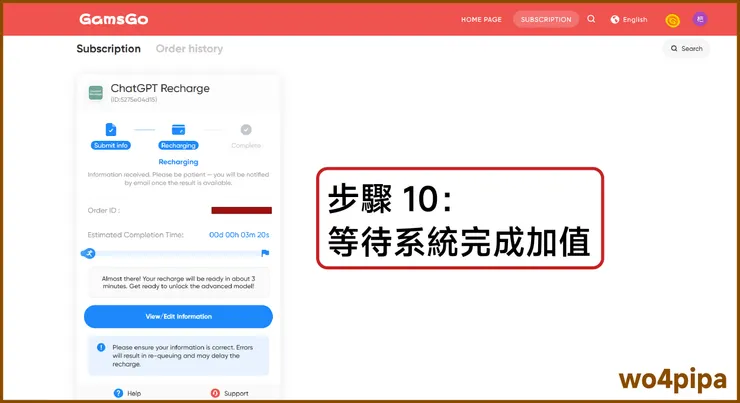The height and width of the screenshot is (403, 740).
Task: Switch to the Order history tab
Action: (189, 49)
